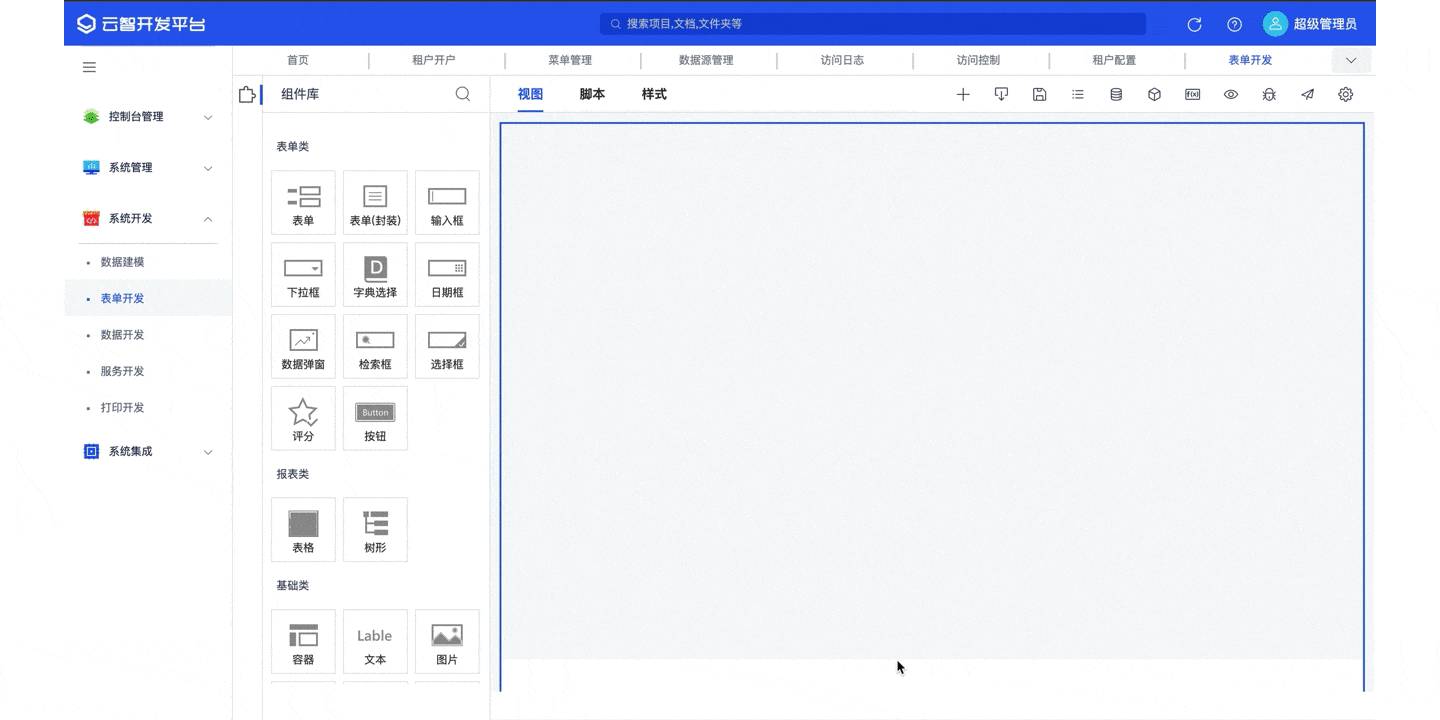Select the 按钮 Button component
The width and height of the screenshot is (1440, 720).
(375, 418)
